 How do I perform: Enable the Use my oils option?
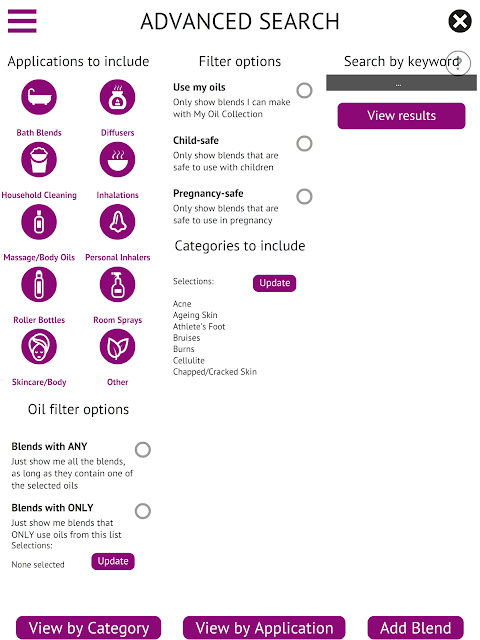[x=304, y=90]
